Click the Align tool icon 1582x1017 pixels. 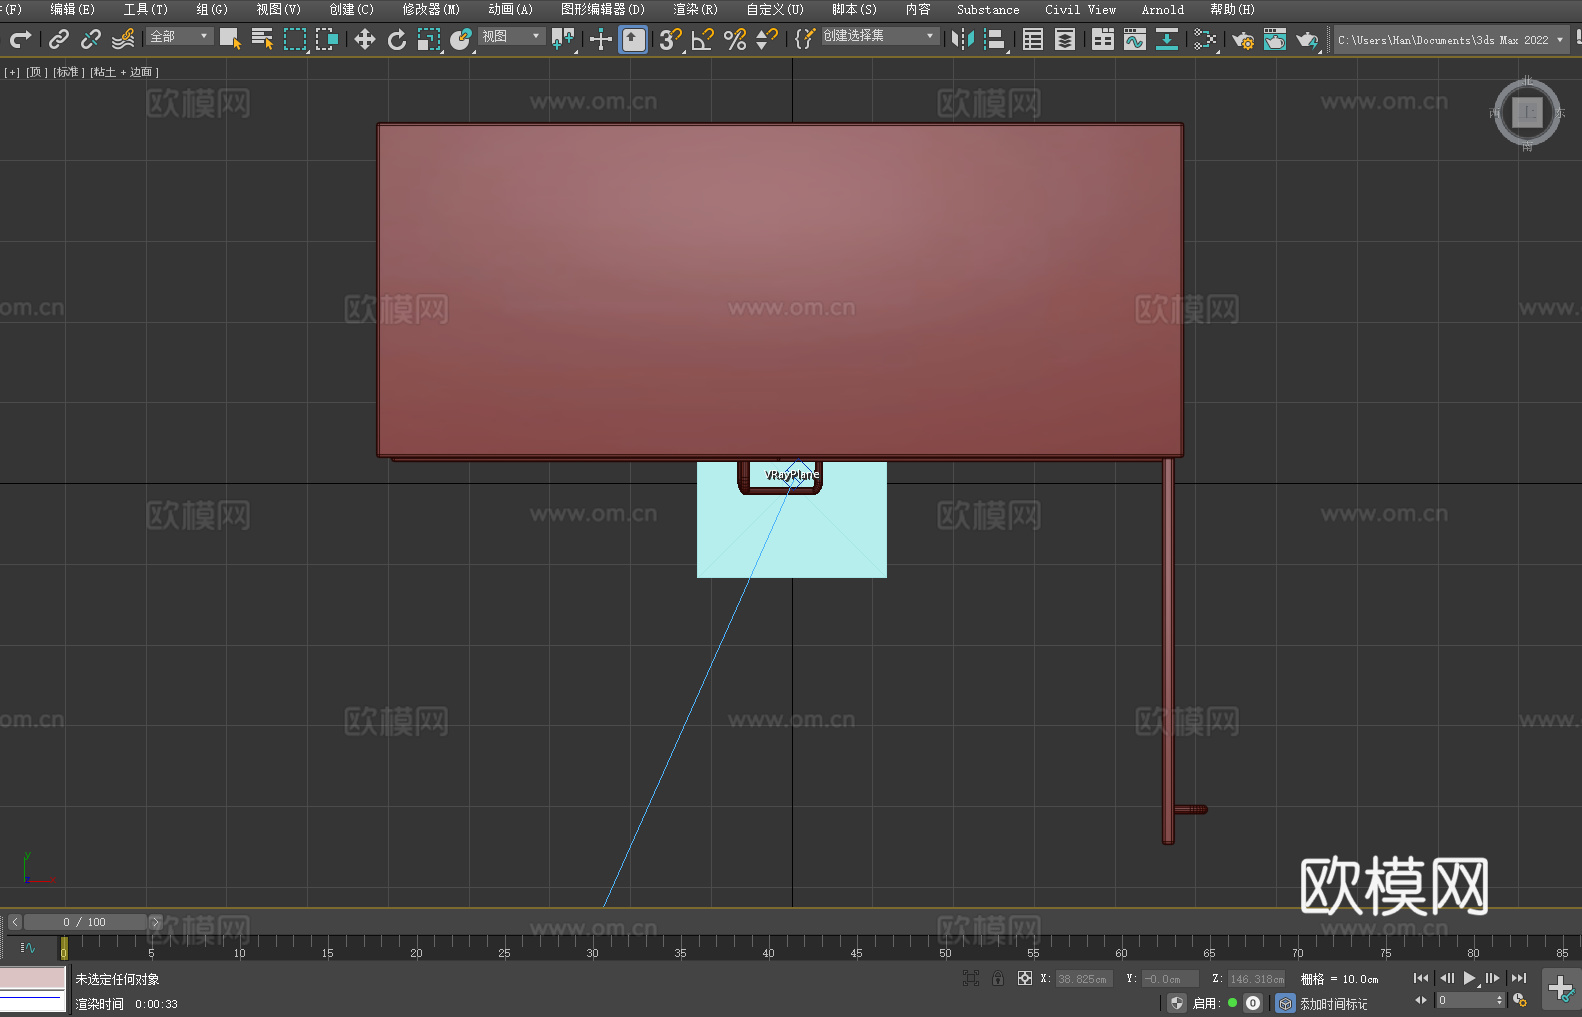pos(995,39)
